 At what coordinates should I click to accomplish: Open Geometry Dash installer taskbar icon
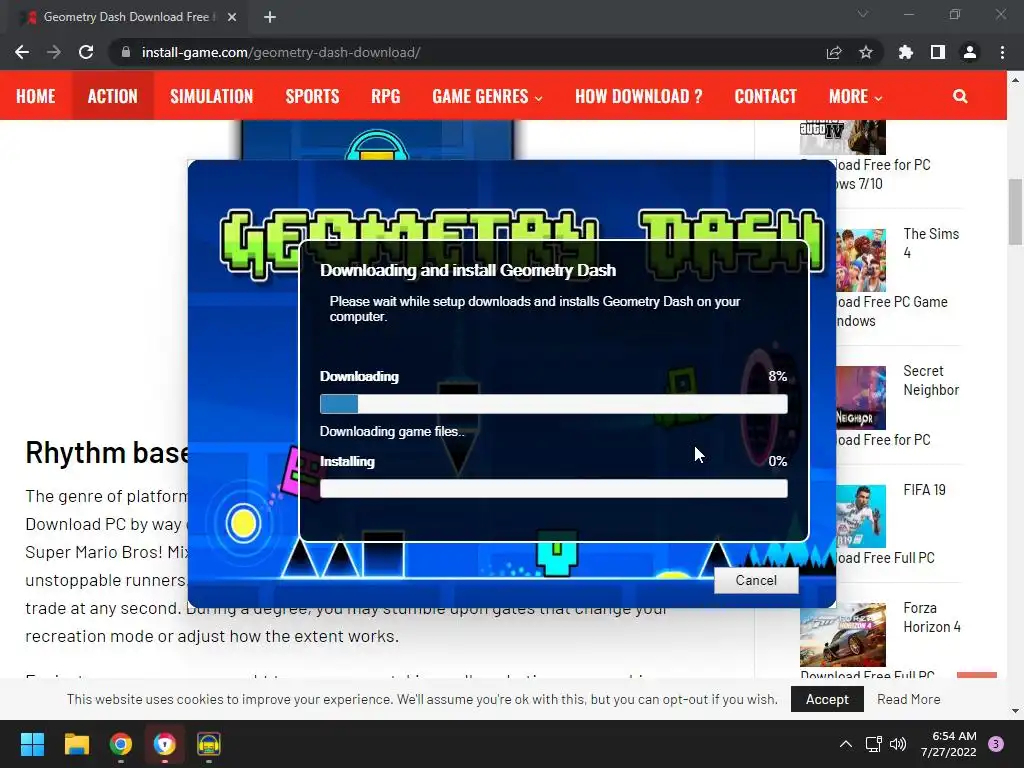coord(209,744)
